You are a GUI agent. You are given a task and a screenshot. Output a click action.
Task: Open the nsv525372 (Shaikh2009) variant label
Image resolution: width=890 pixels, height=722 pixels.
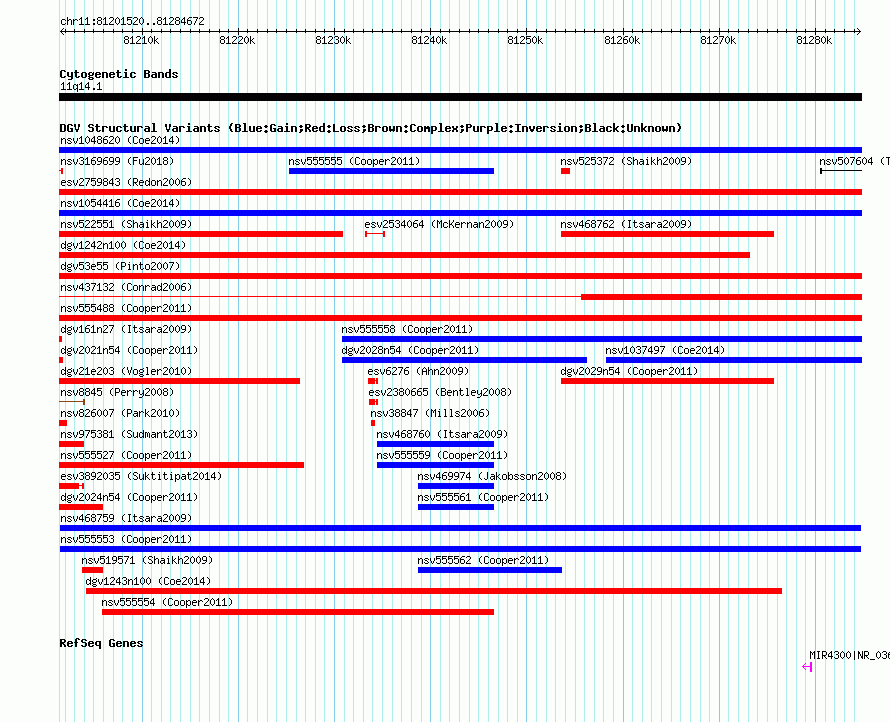click(626, 161)
